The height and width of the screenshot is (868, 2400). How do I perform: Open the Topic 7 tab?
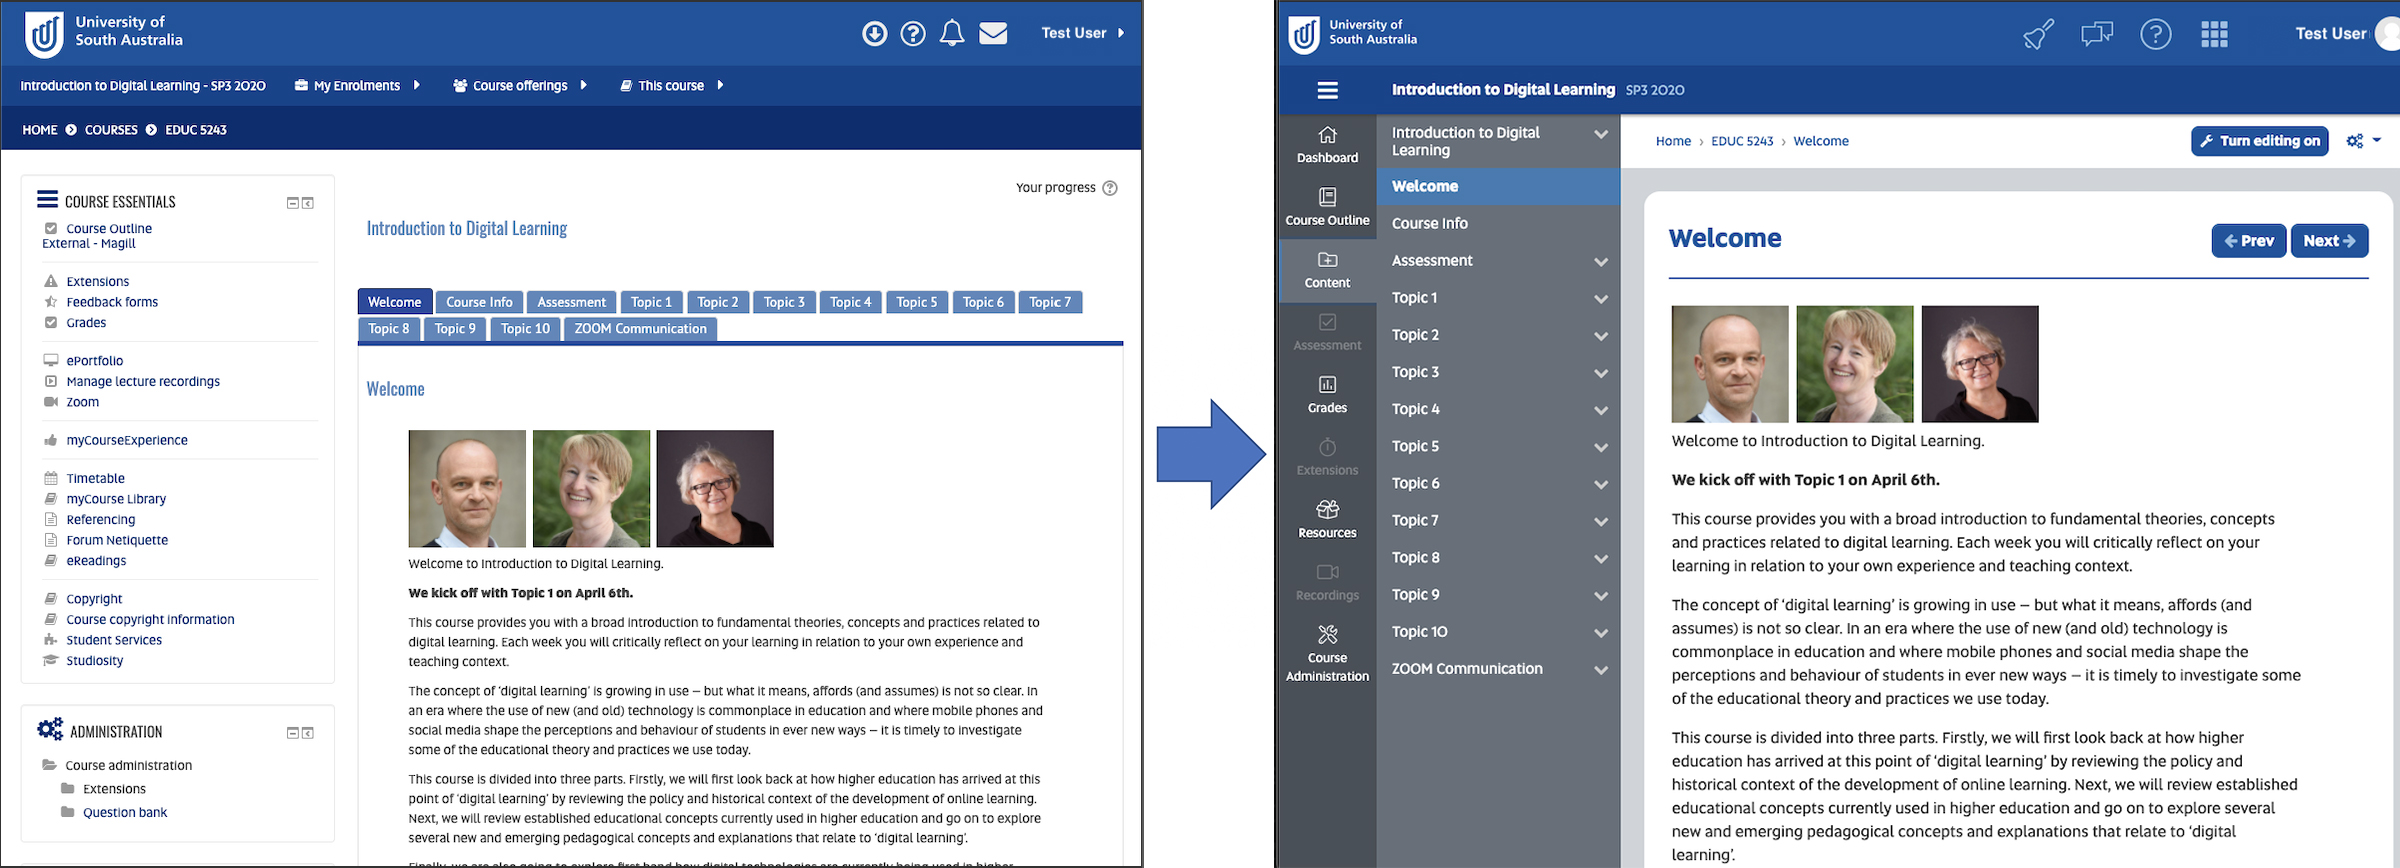click(1050, 302)
